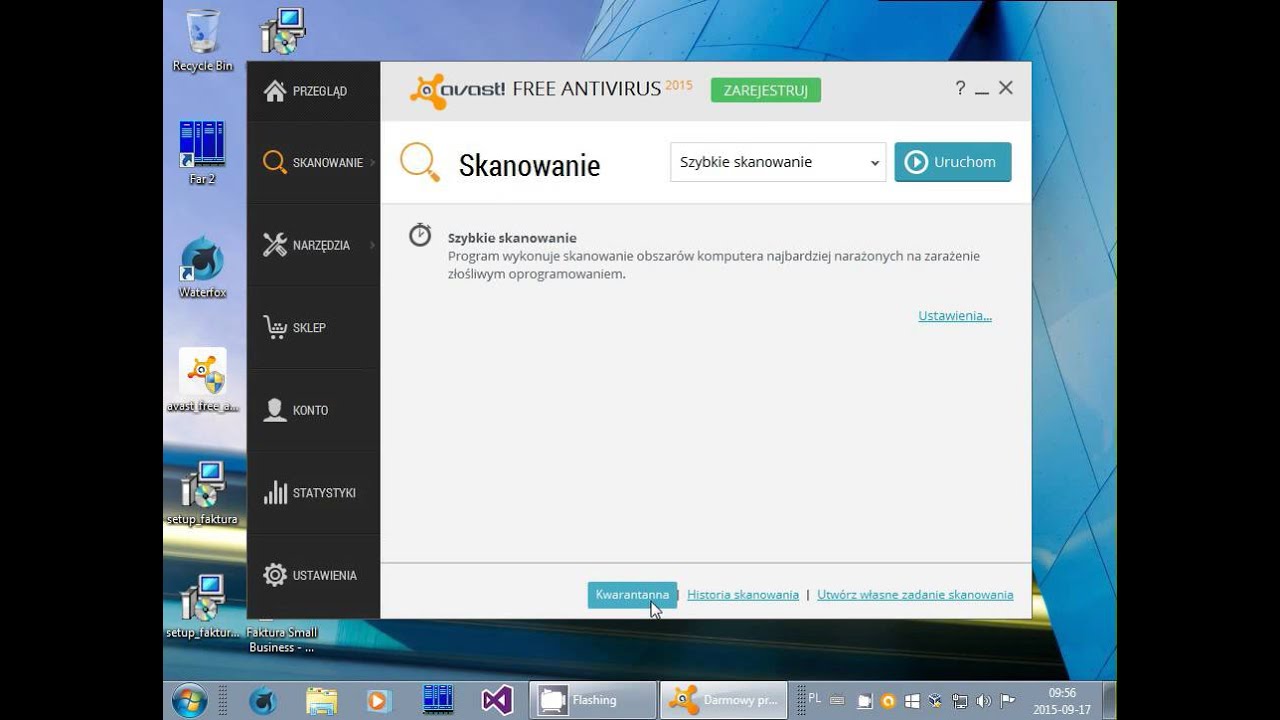Click the house icon beside Przegląd
This screenshot has width=1280, height=720.
pos(275,91)
